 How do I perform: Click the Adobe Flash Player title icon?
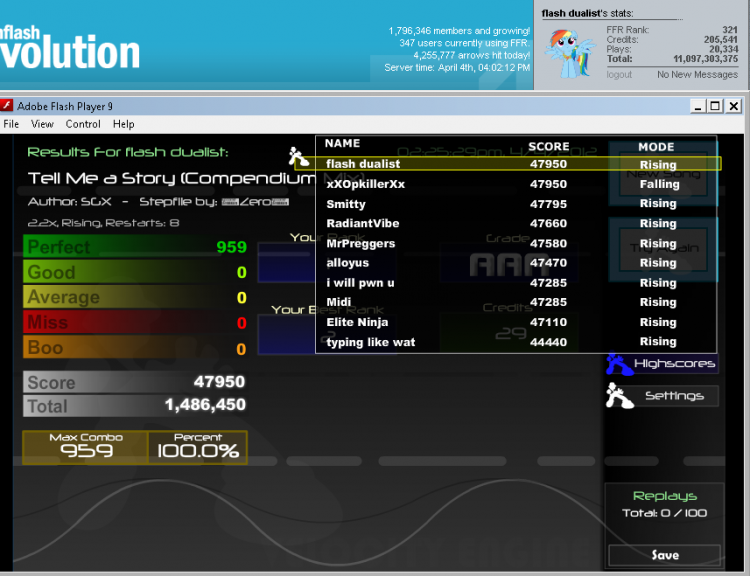click(x=6, y=106)
